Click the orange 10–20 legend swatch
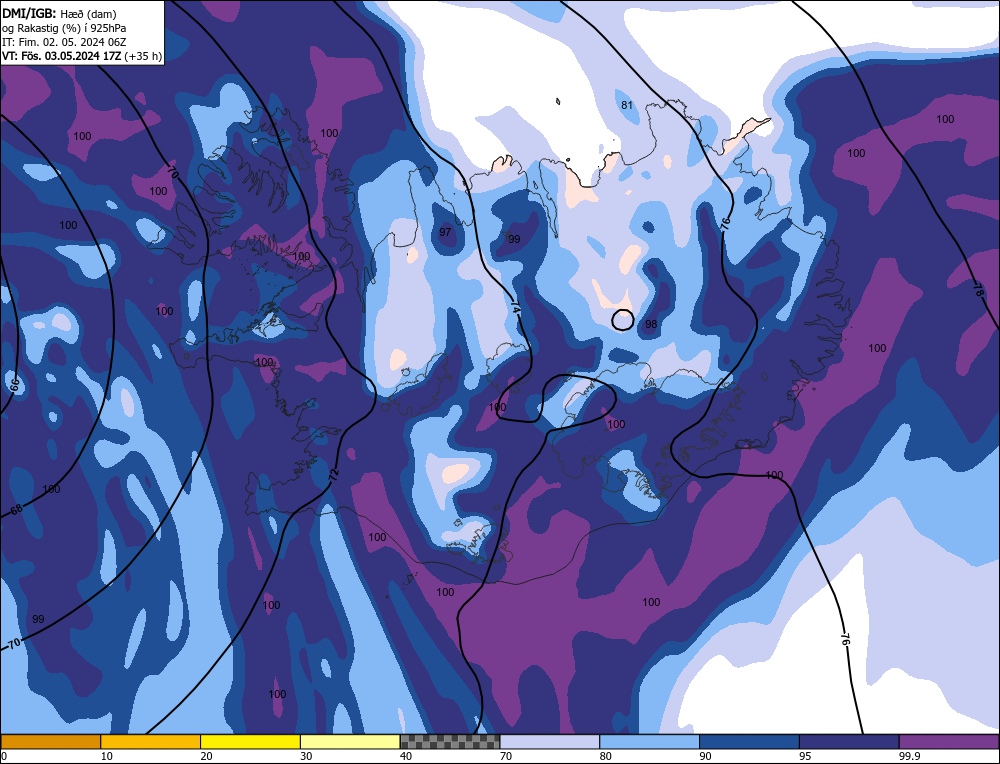 pyautogui.click(x=151, y=741)
